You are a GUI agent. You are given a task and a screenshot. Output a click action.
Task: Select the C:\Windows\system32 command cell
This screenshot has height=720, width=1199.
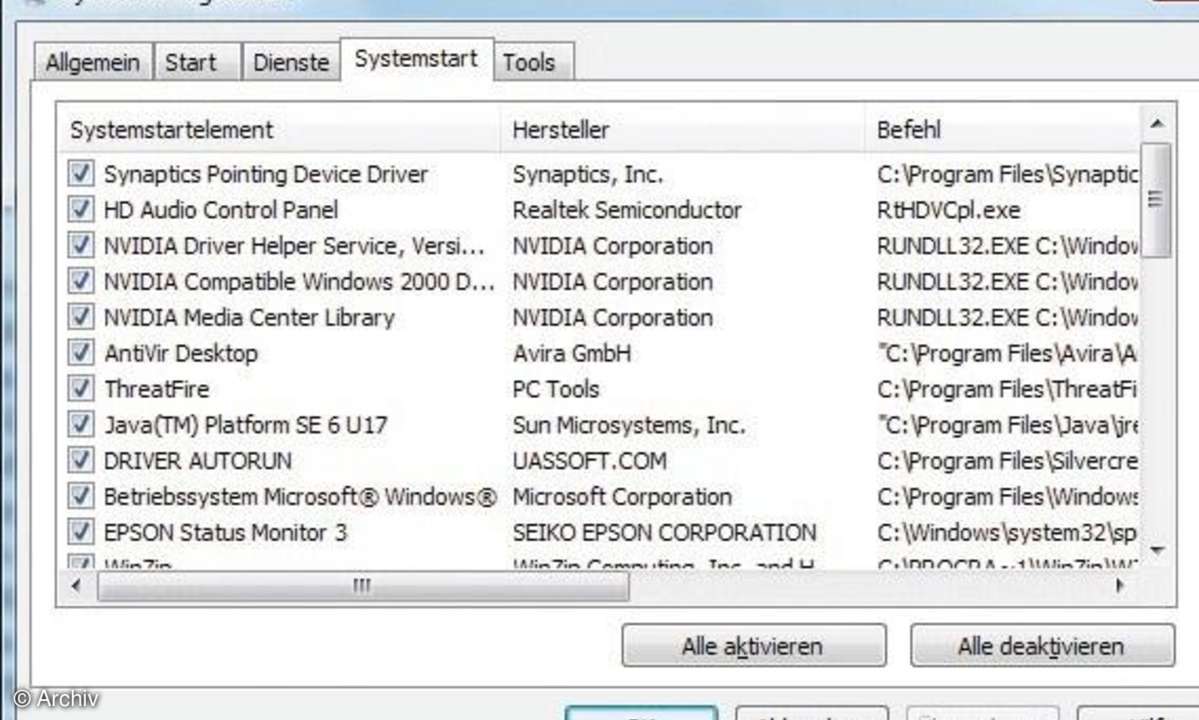pos(1007,533)
